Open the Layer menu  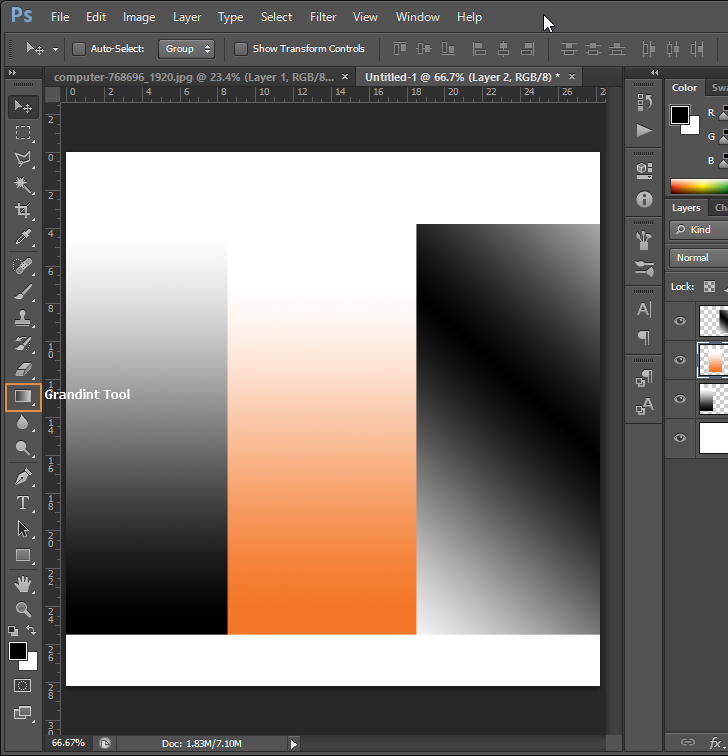click(187, 17)
